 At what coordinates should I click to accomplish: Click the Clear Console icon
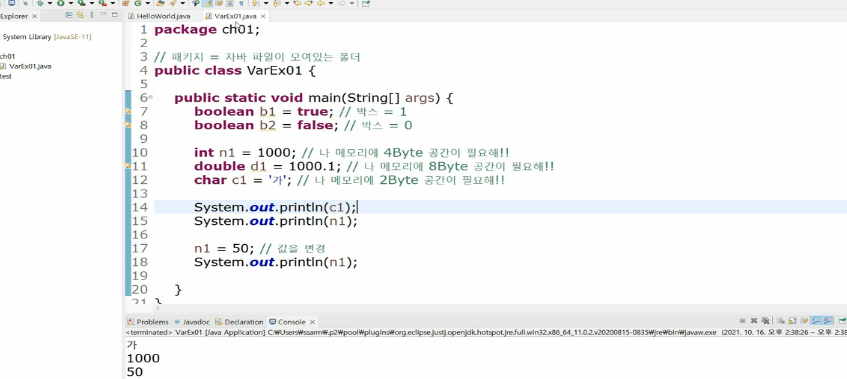(x=781, y=321)
